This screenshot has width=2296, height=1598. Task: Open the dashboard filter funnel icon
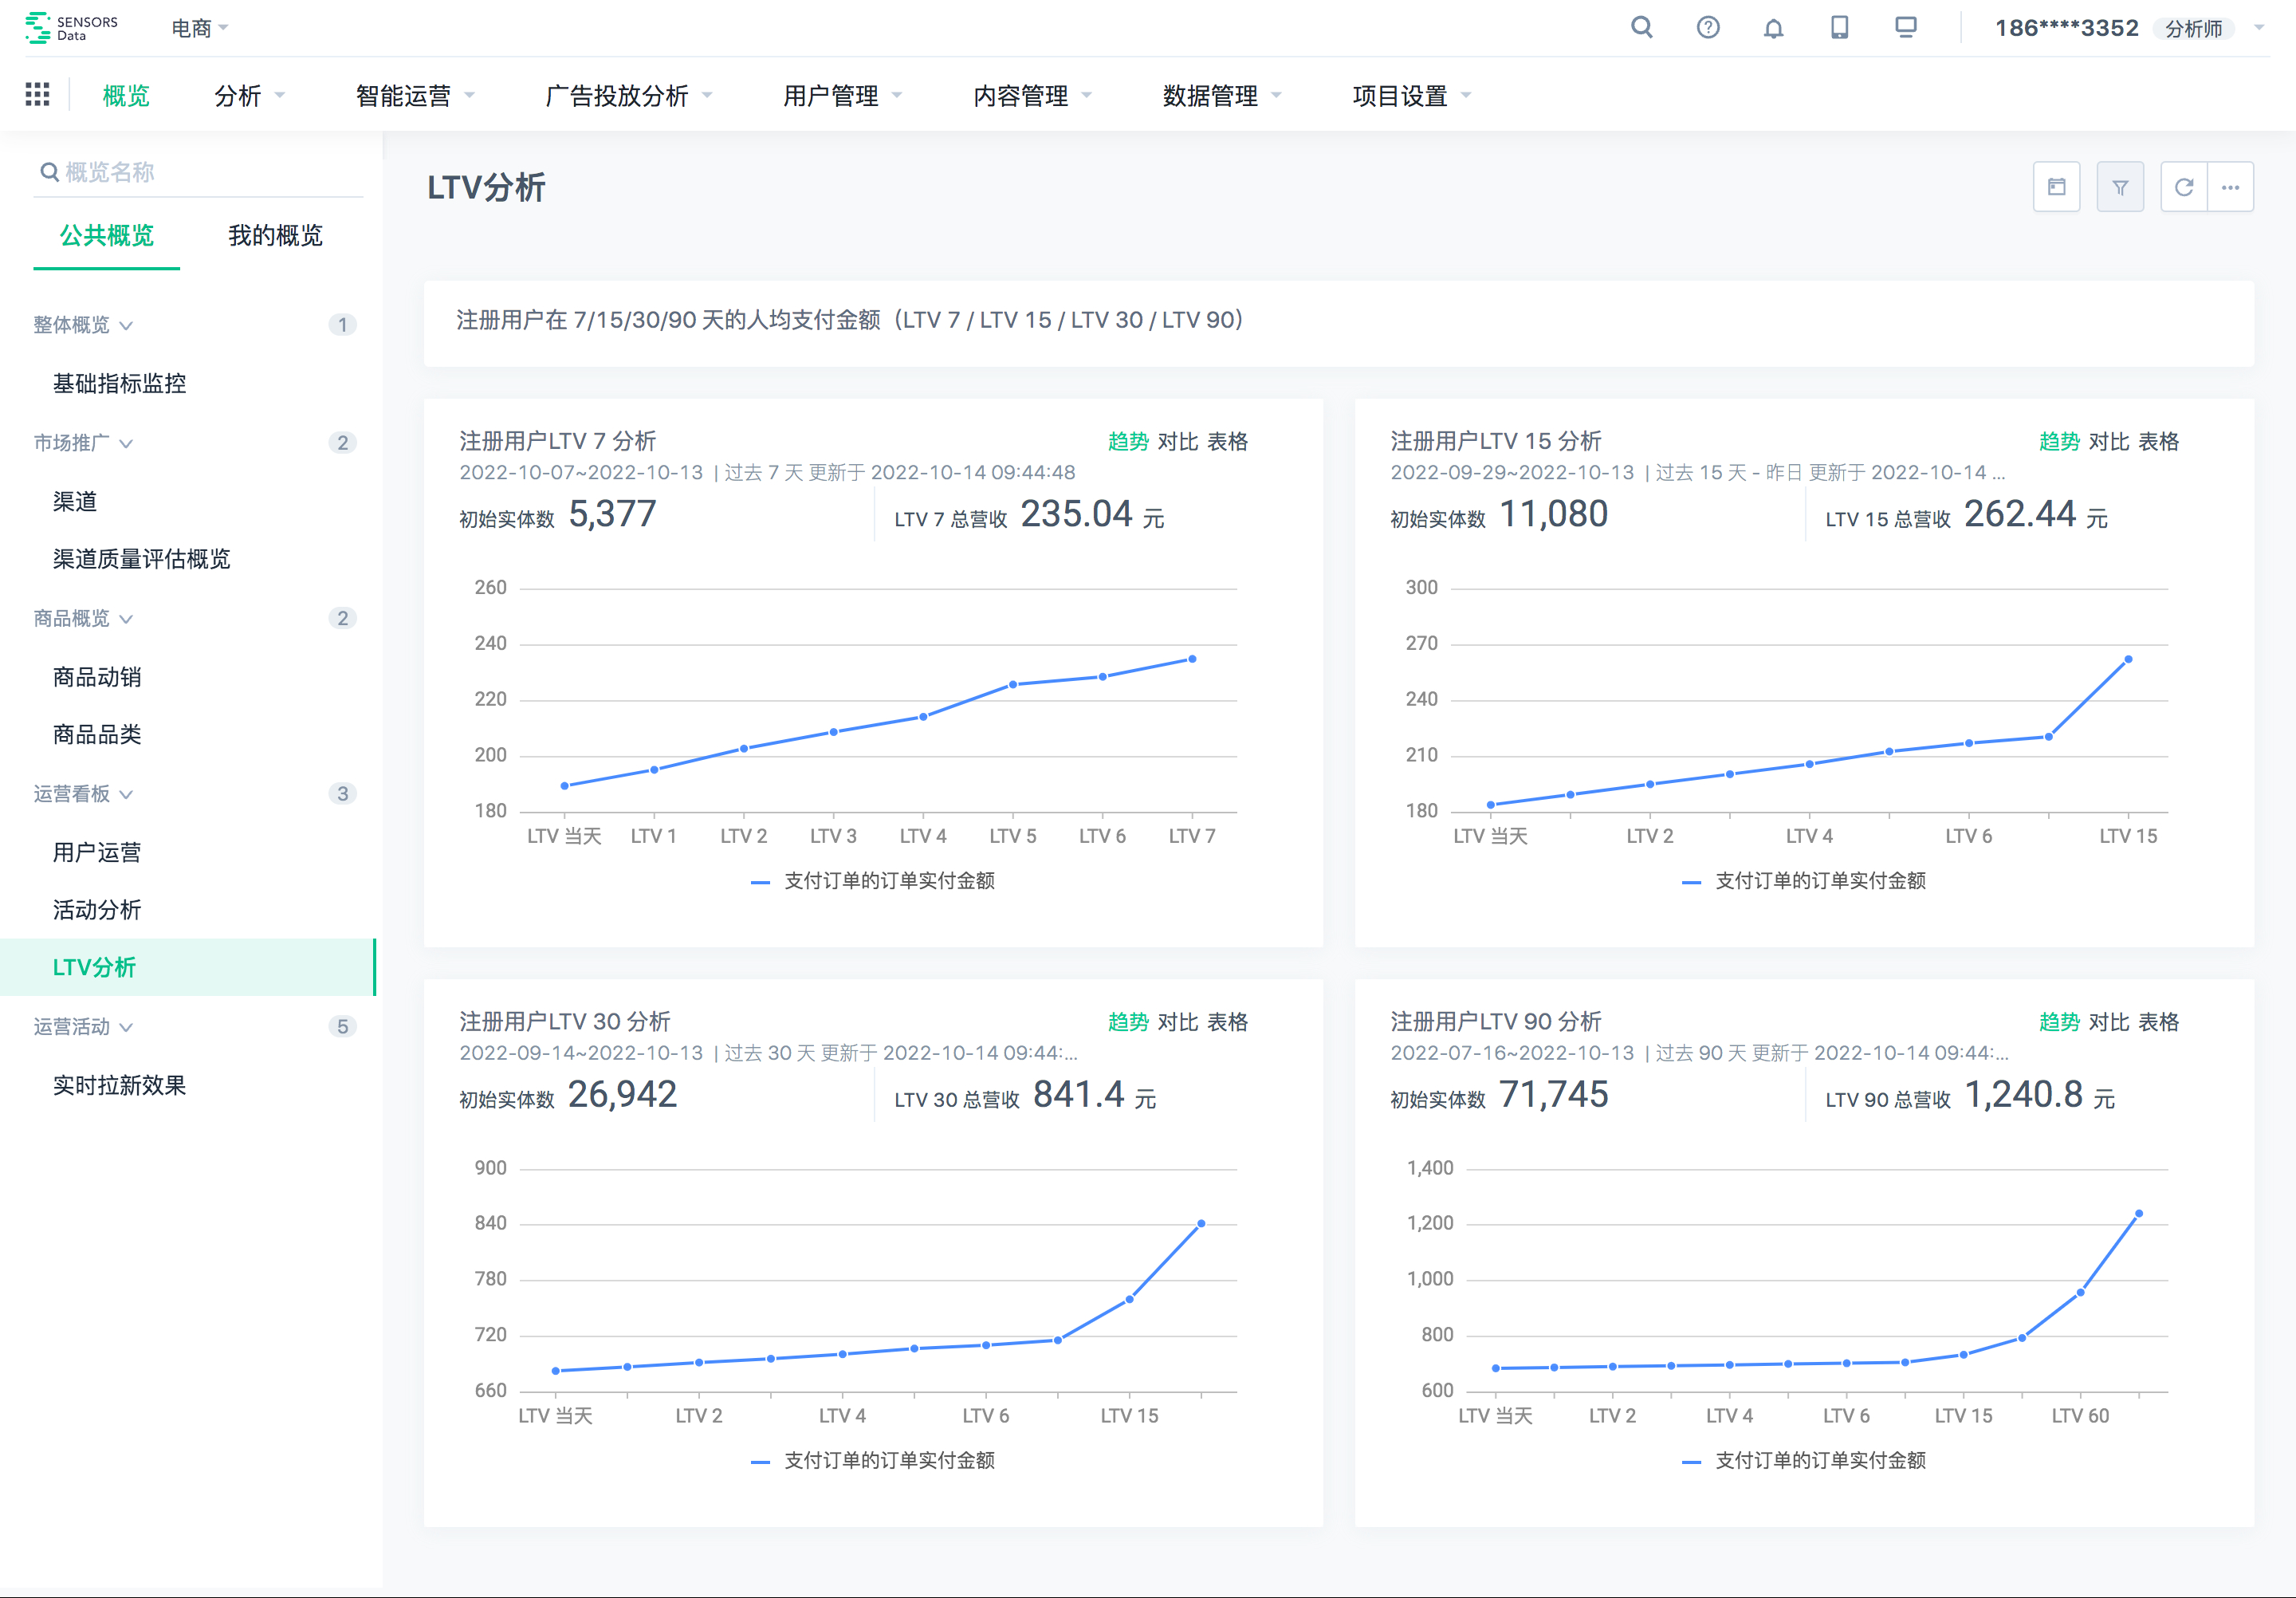click(2120, 187)
